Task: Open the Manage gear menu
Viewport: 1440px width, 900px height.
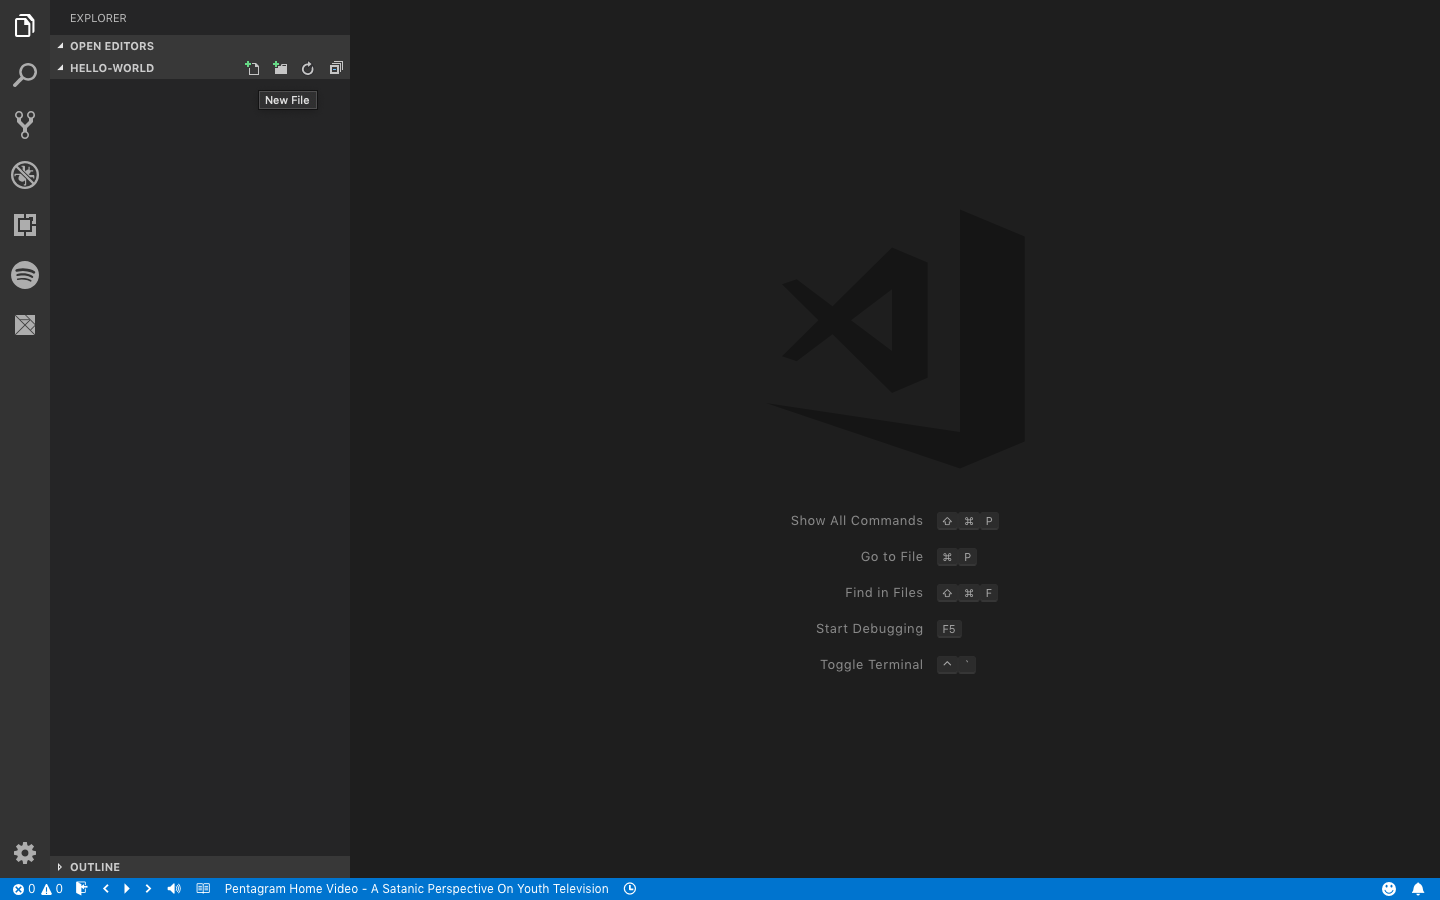Action: (x=25, y=853)
